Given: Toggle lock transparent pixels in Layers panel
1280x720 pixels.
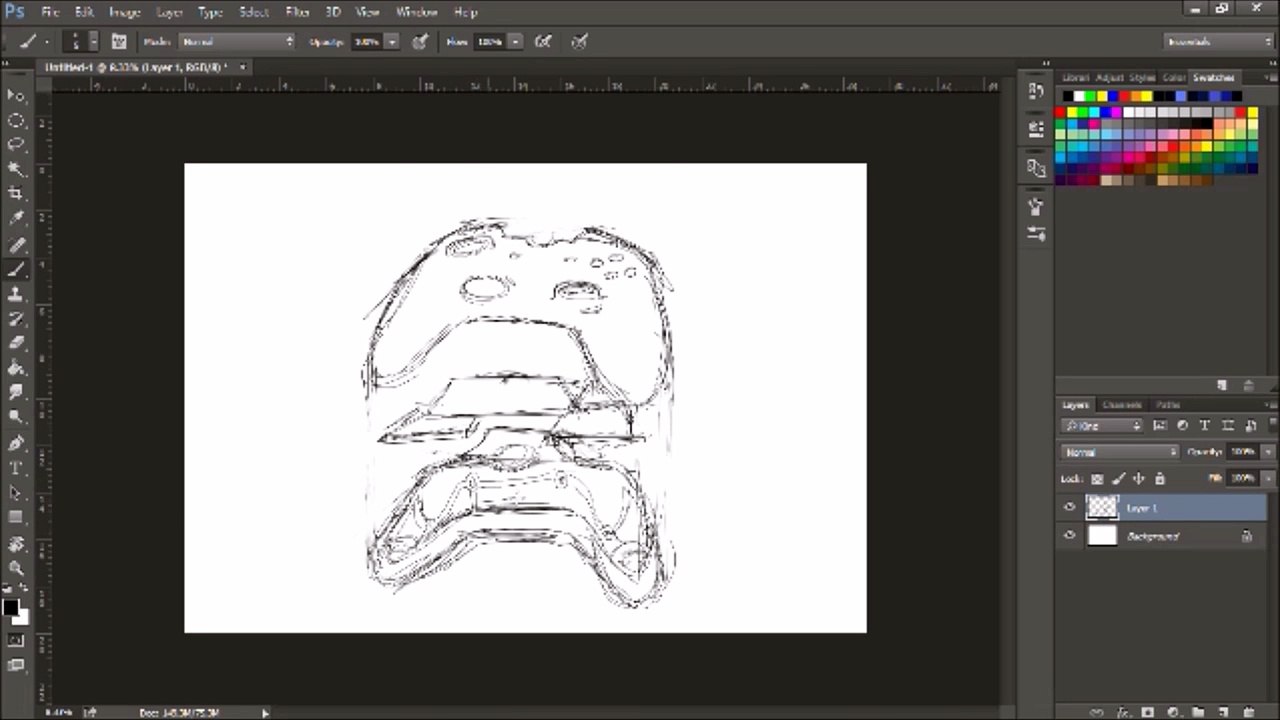Looking at the screenshot, I should (x=1097, y=479).
